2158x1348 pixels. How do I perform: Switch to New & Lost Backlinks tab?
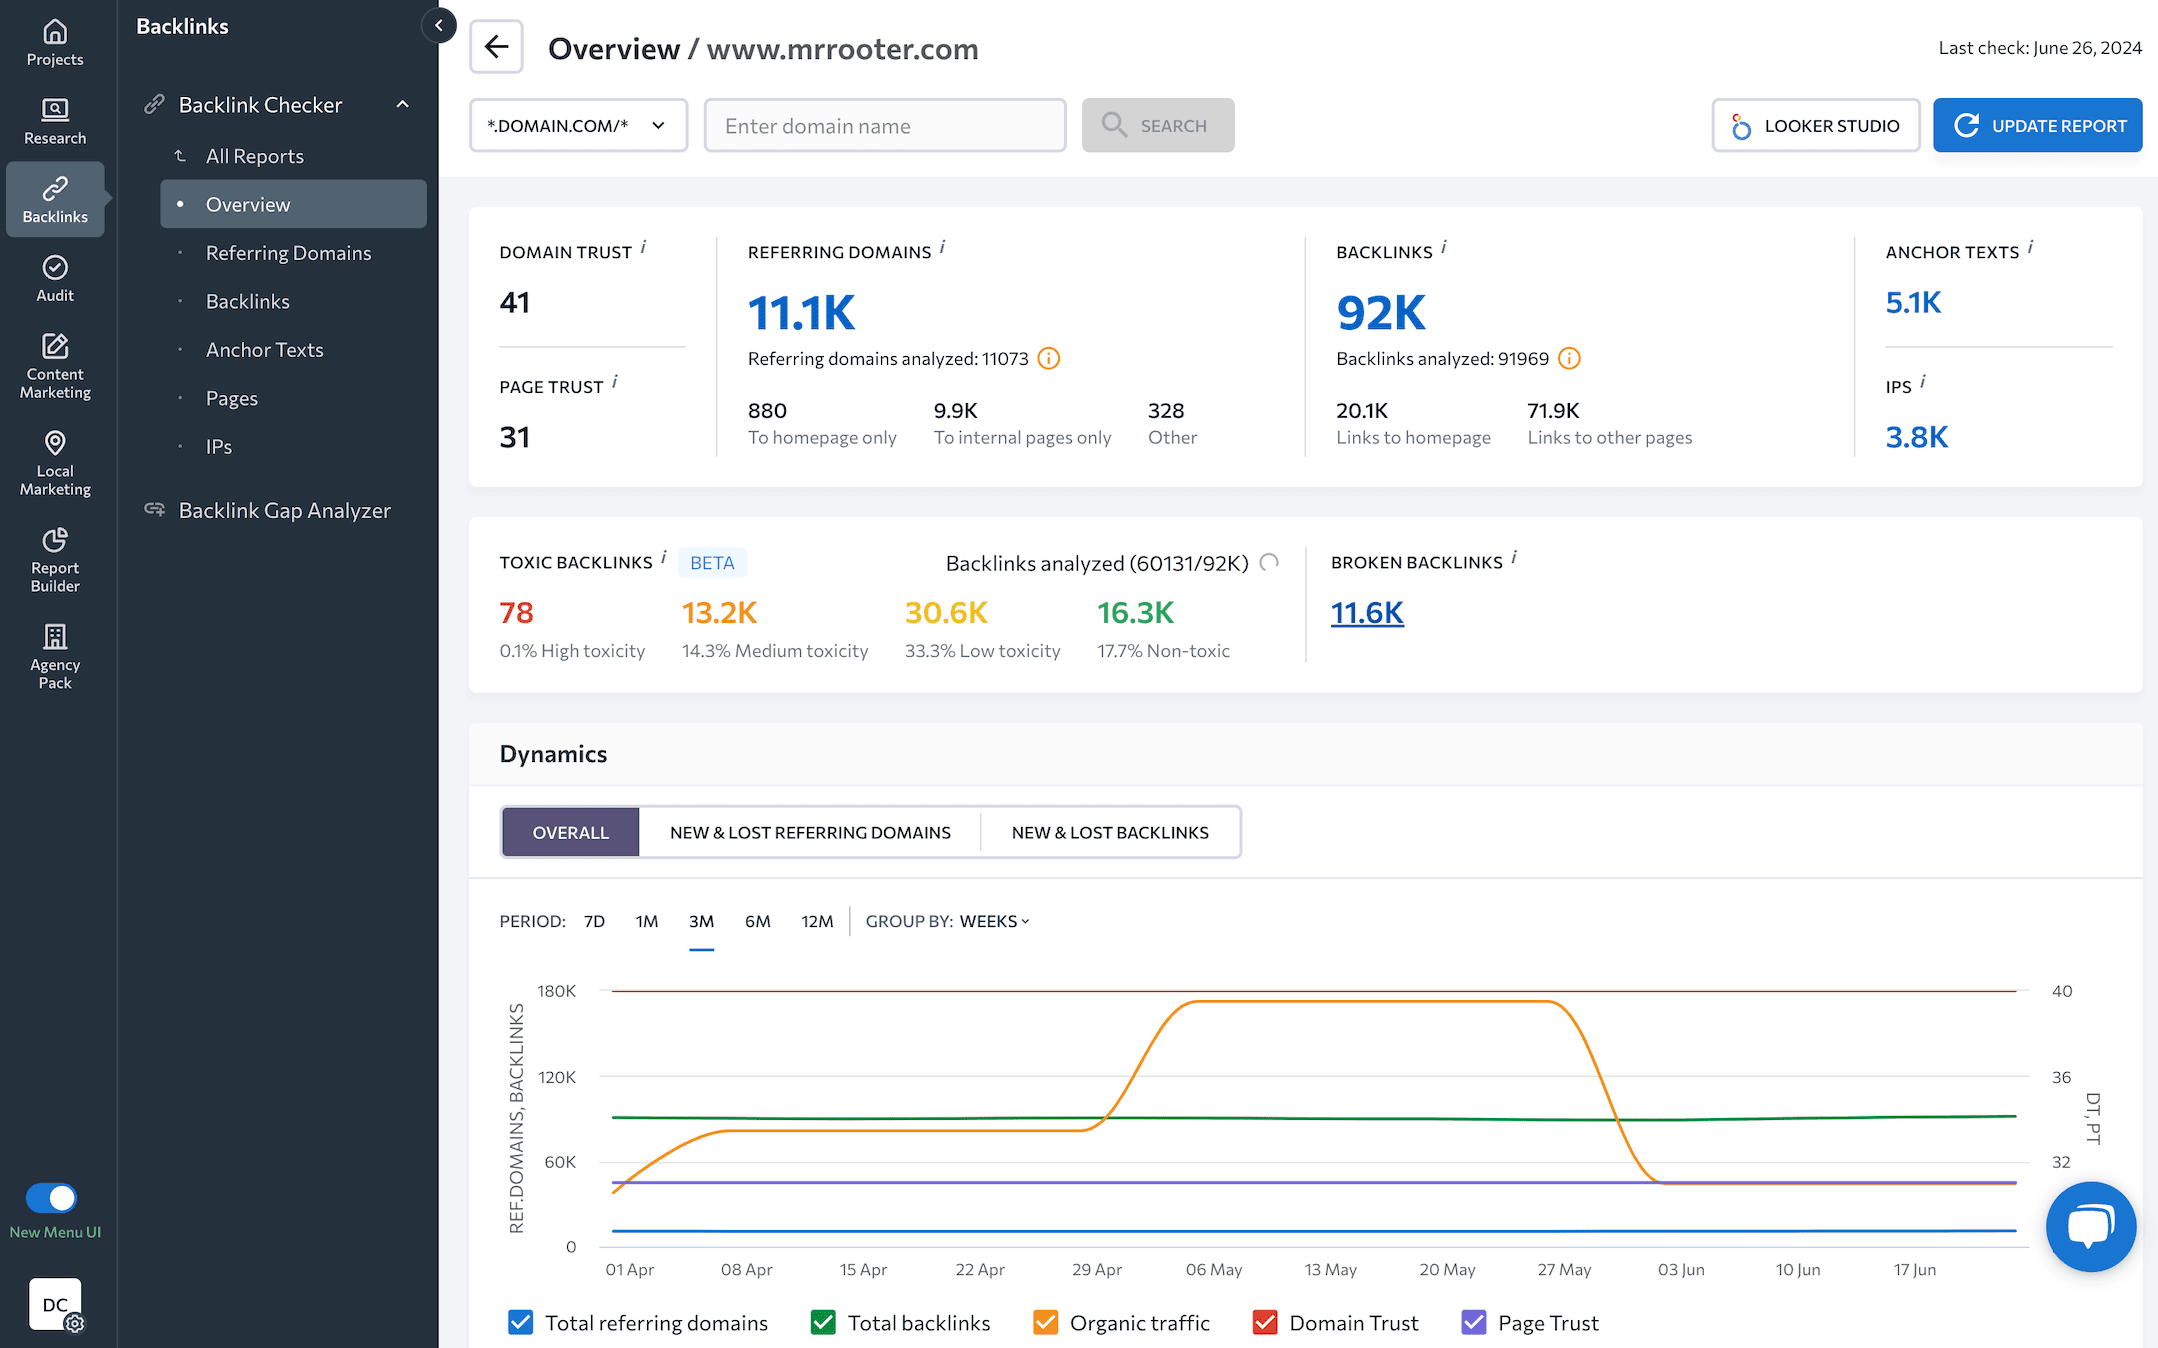pyautogui.click(x=1110, y=831)
